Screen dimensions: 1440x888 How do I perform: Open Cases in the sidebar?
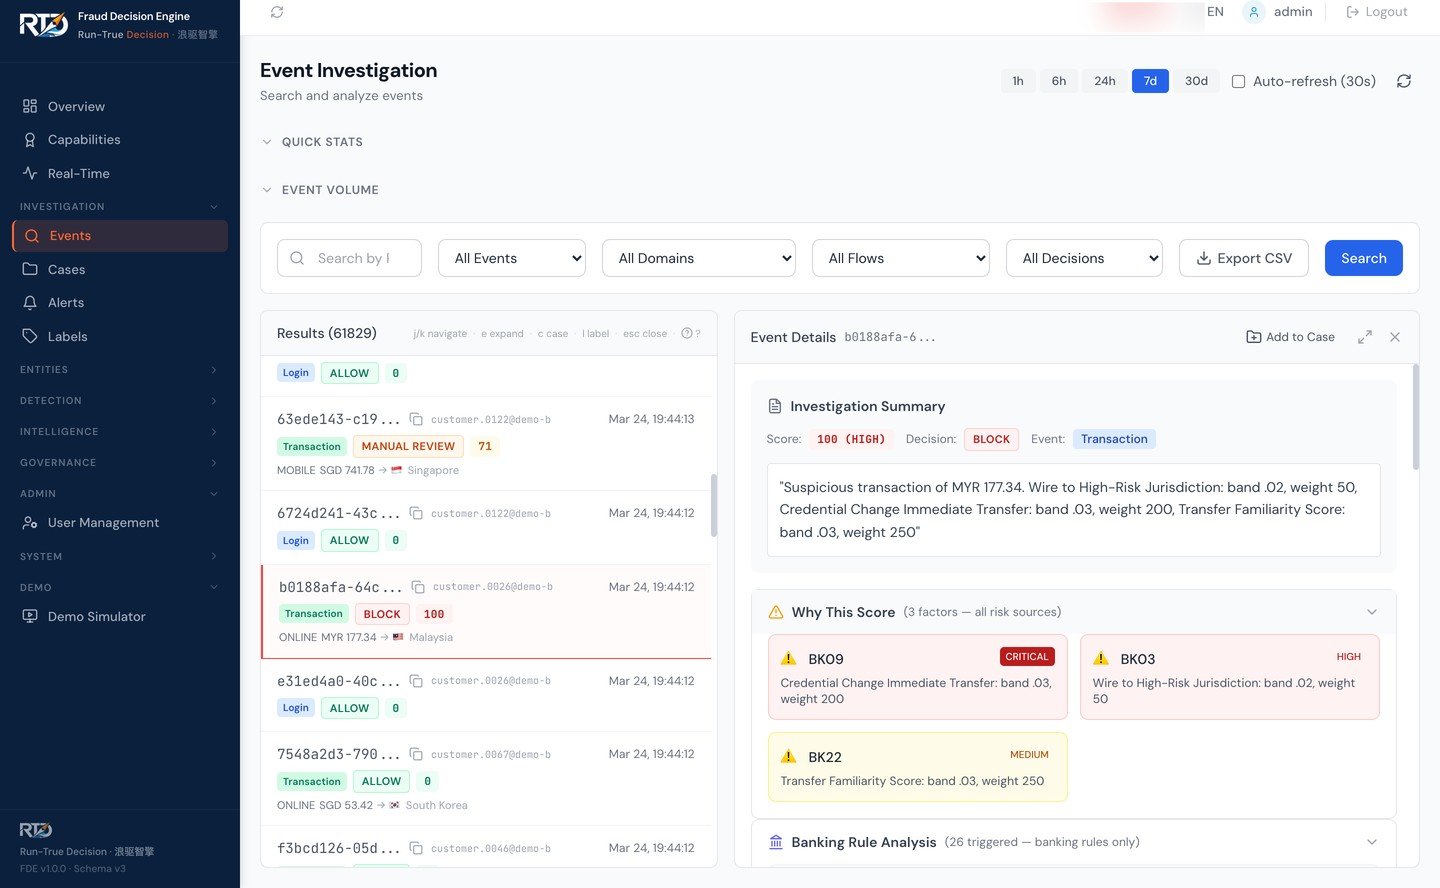tap(66, 269)
